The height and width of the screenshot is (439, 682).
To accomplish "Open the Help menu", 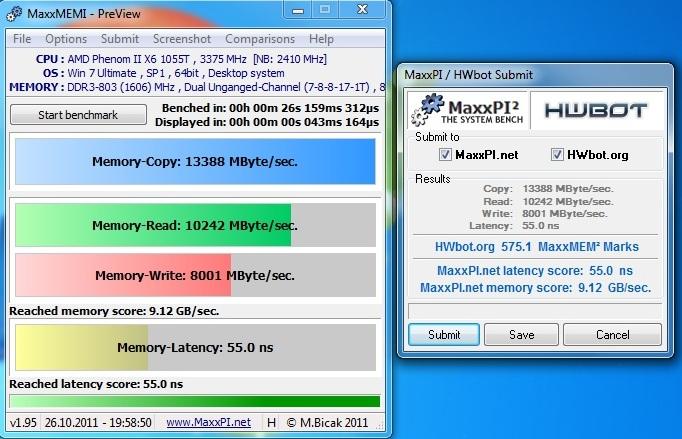I will pos(321,39).
